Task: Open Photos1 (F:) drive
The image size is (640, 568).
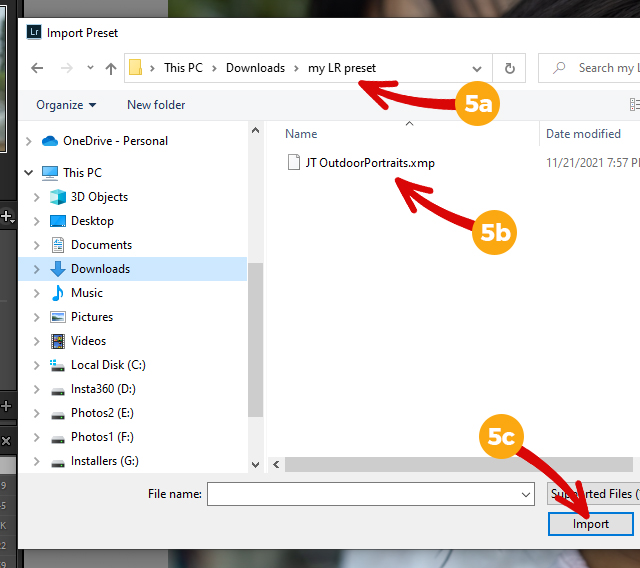Action: point(102,437)
